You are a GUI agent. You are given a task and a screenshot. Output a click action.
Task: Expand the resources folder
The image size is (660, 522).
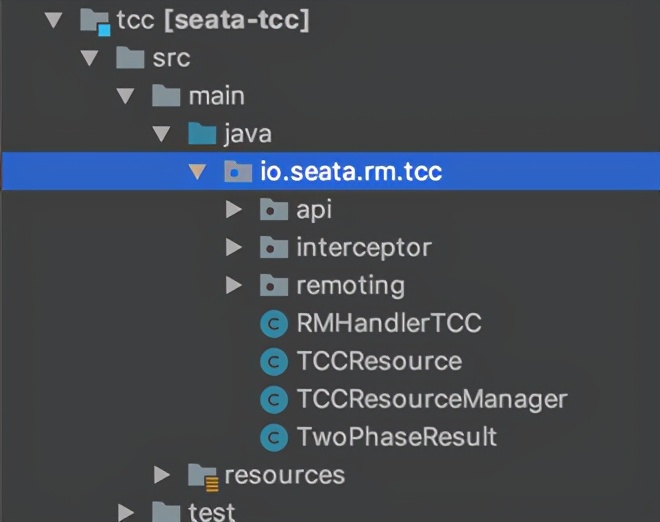point(162,475)
